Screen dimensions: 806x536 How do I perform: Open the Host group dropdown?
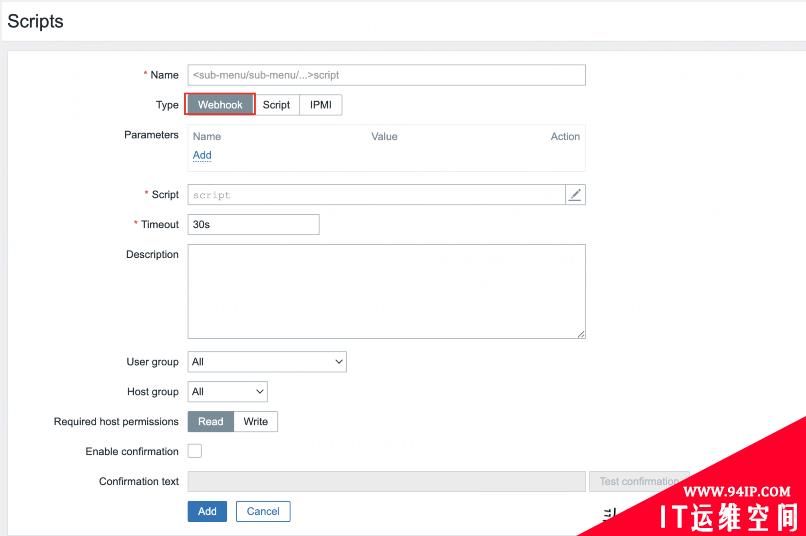[x=227, y=392]
